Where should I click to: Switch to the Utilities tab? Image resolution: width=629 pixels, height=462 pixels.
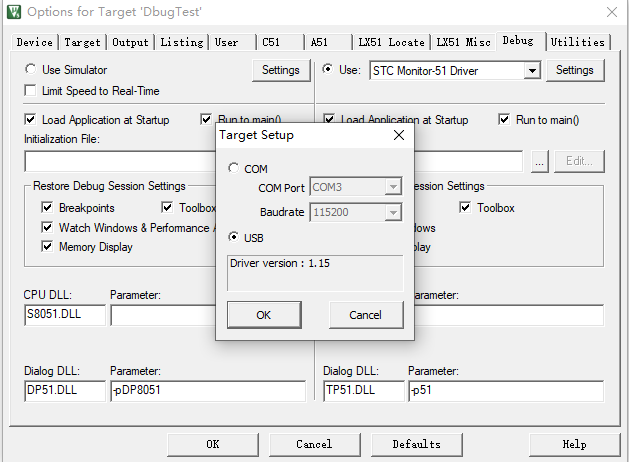(577, 42)
